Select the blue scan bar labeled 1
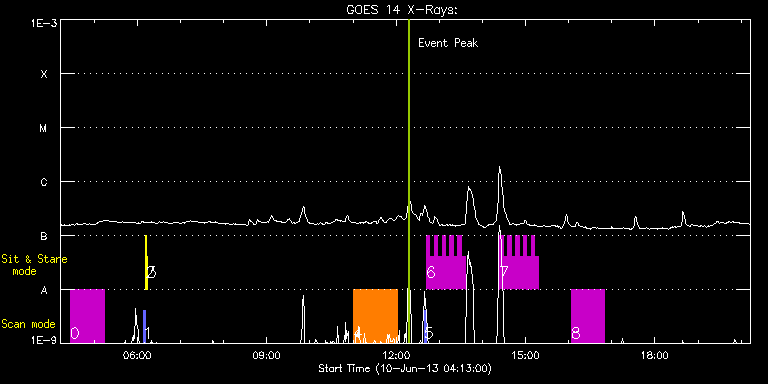 144,326
